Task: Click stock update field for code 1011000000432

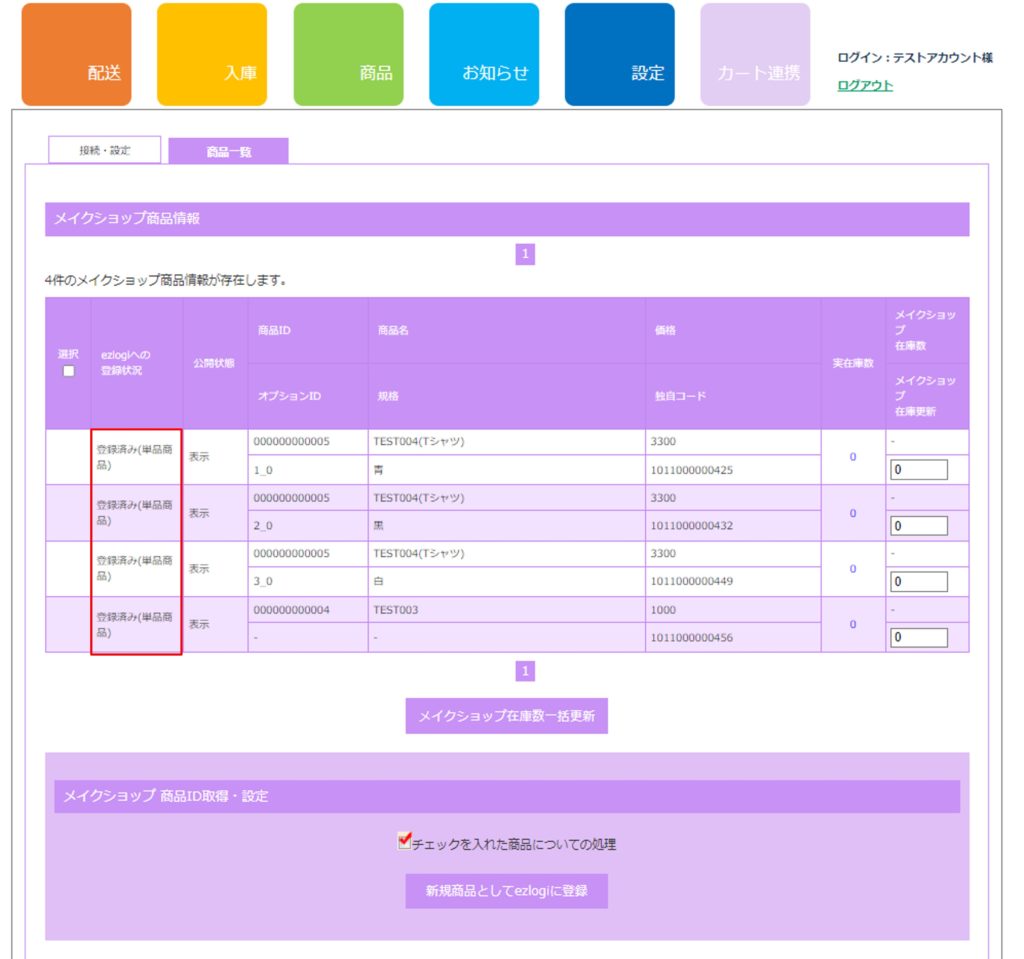Action: pos(919,526)
